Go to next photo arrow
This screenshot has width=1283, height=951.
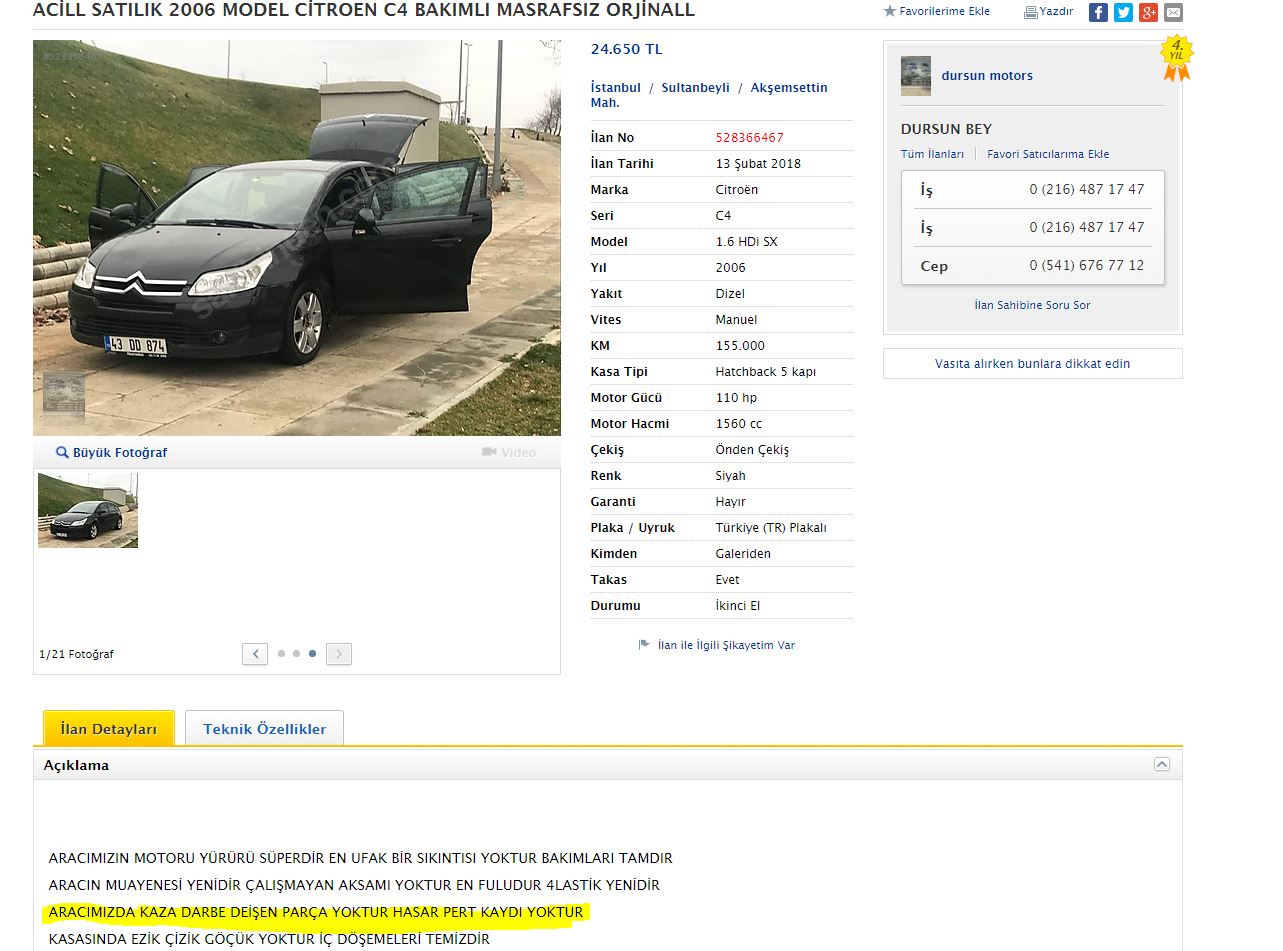(x=339, y=654)
